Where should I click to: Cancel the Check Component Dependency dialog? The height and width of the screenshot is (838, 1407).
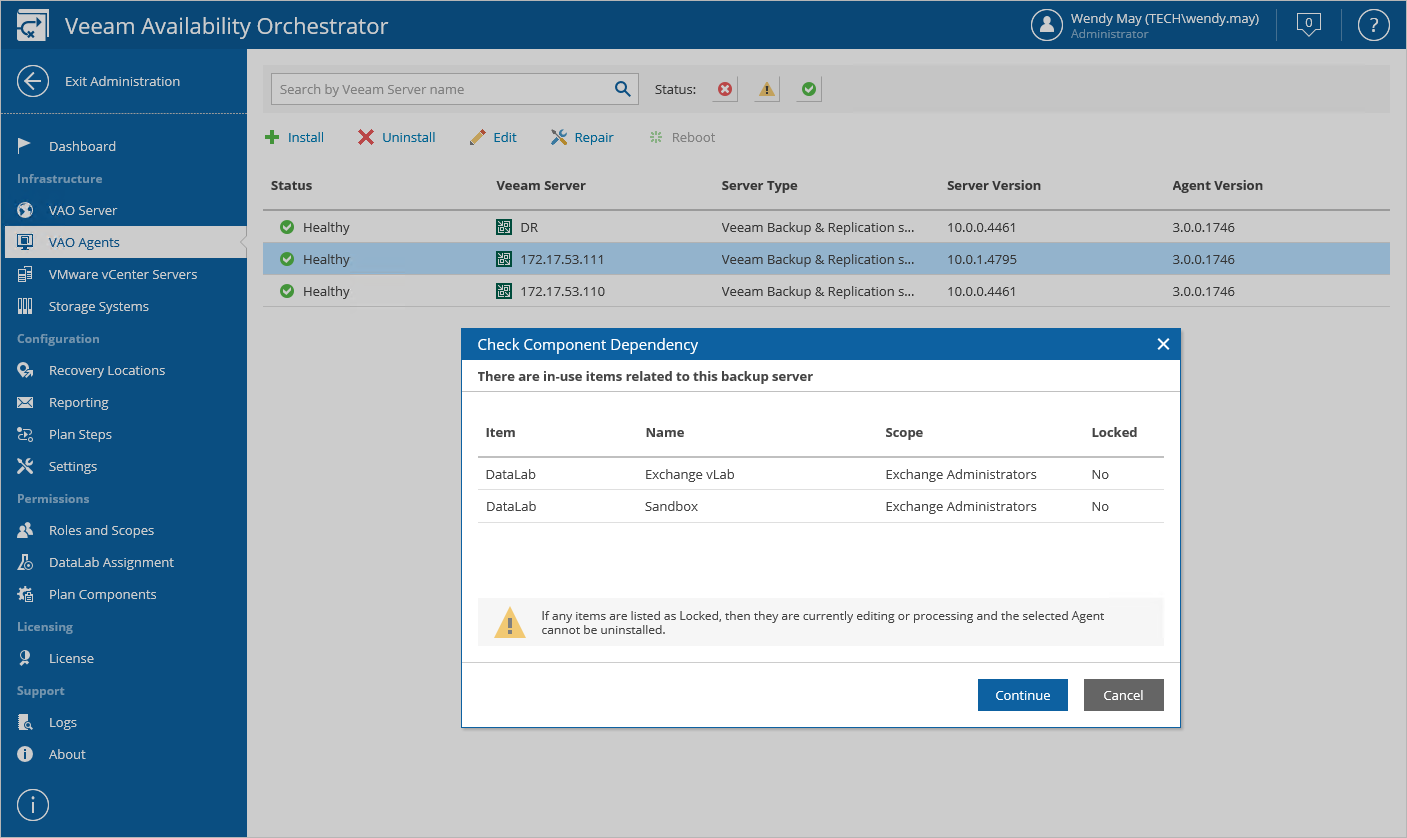1123,695
